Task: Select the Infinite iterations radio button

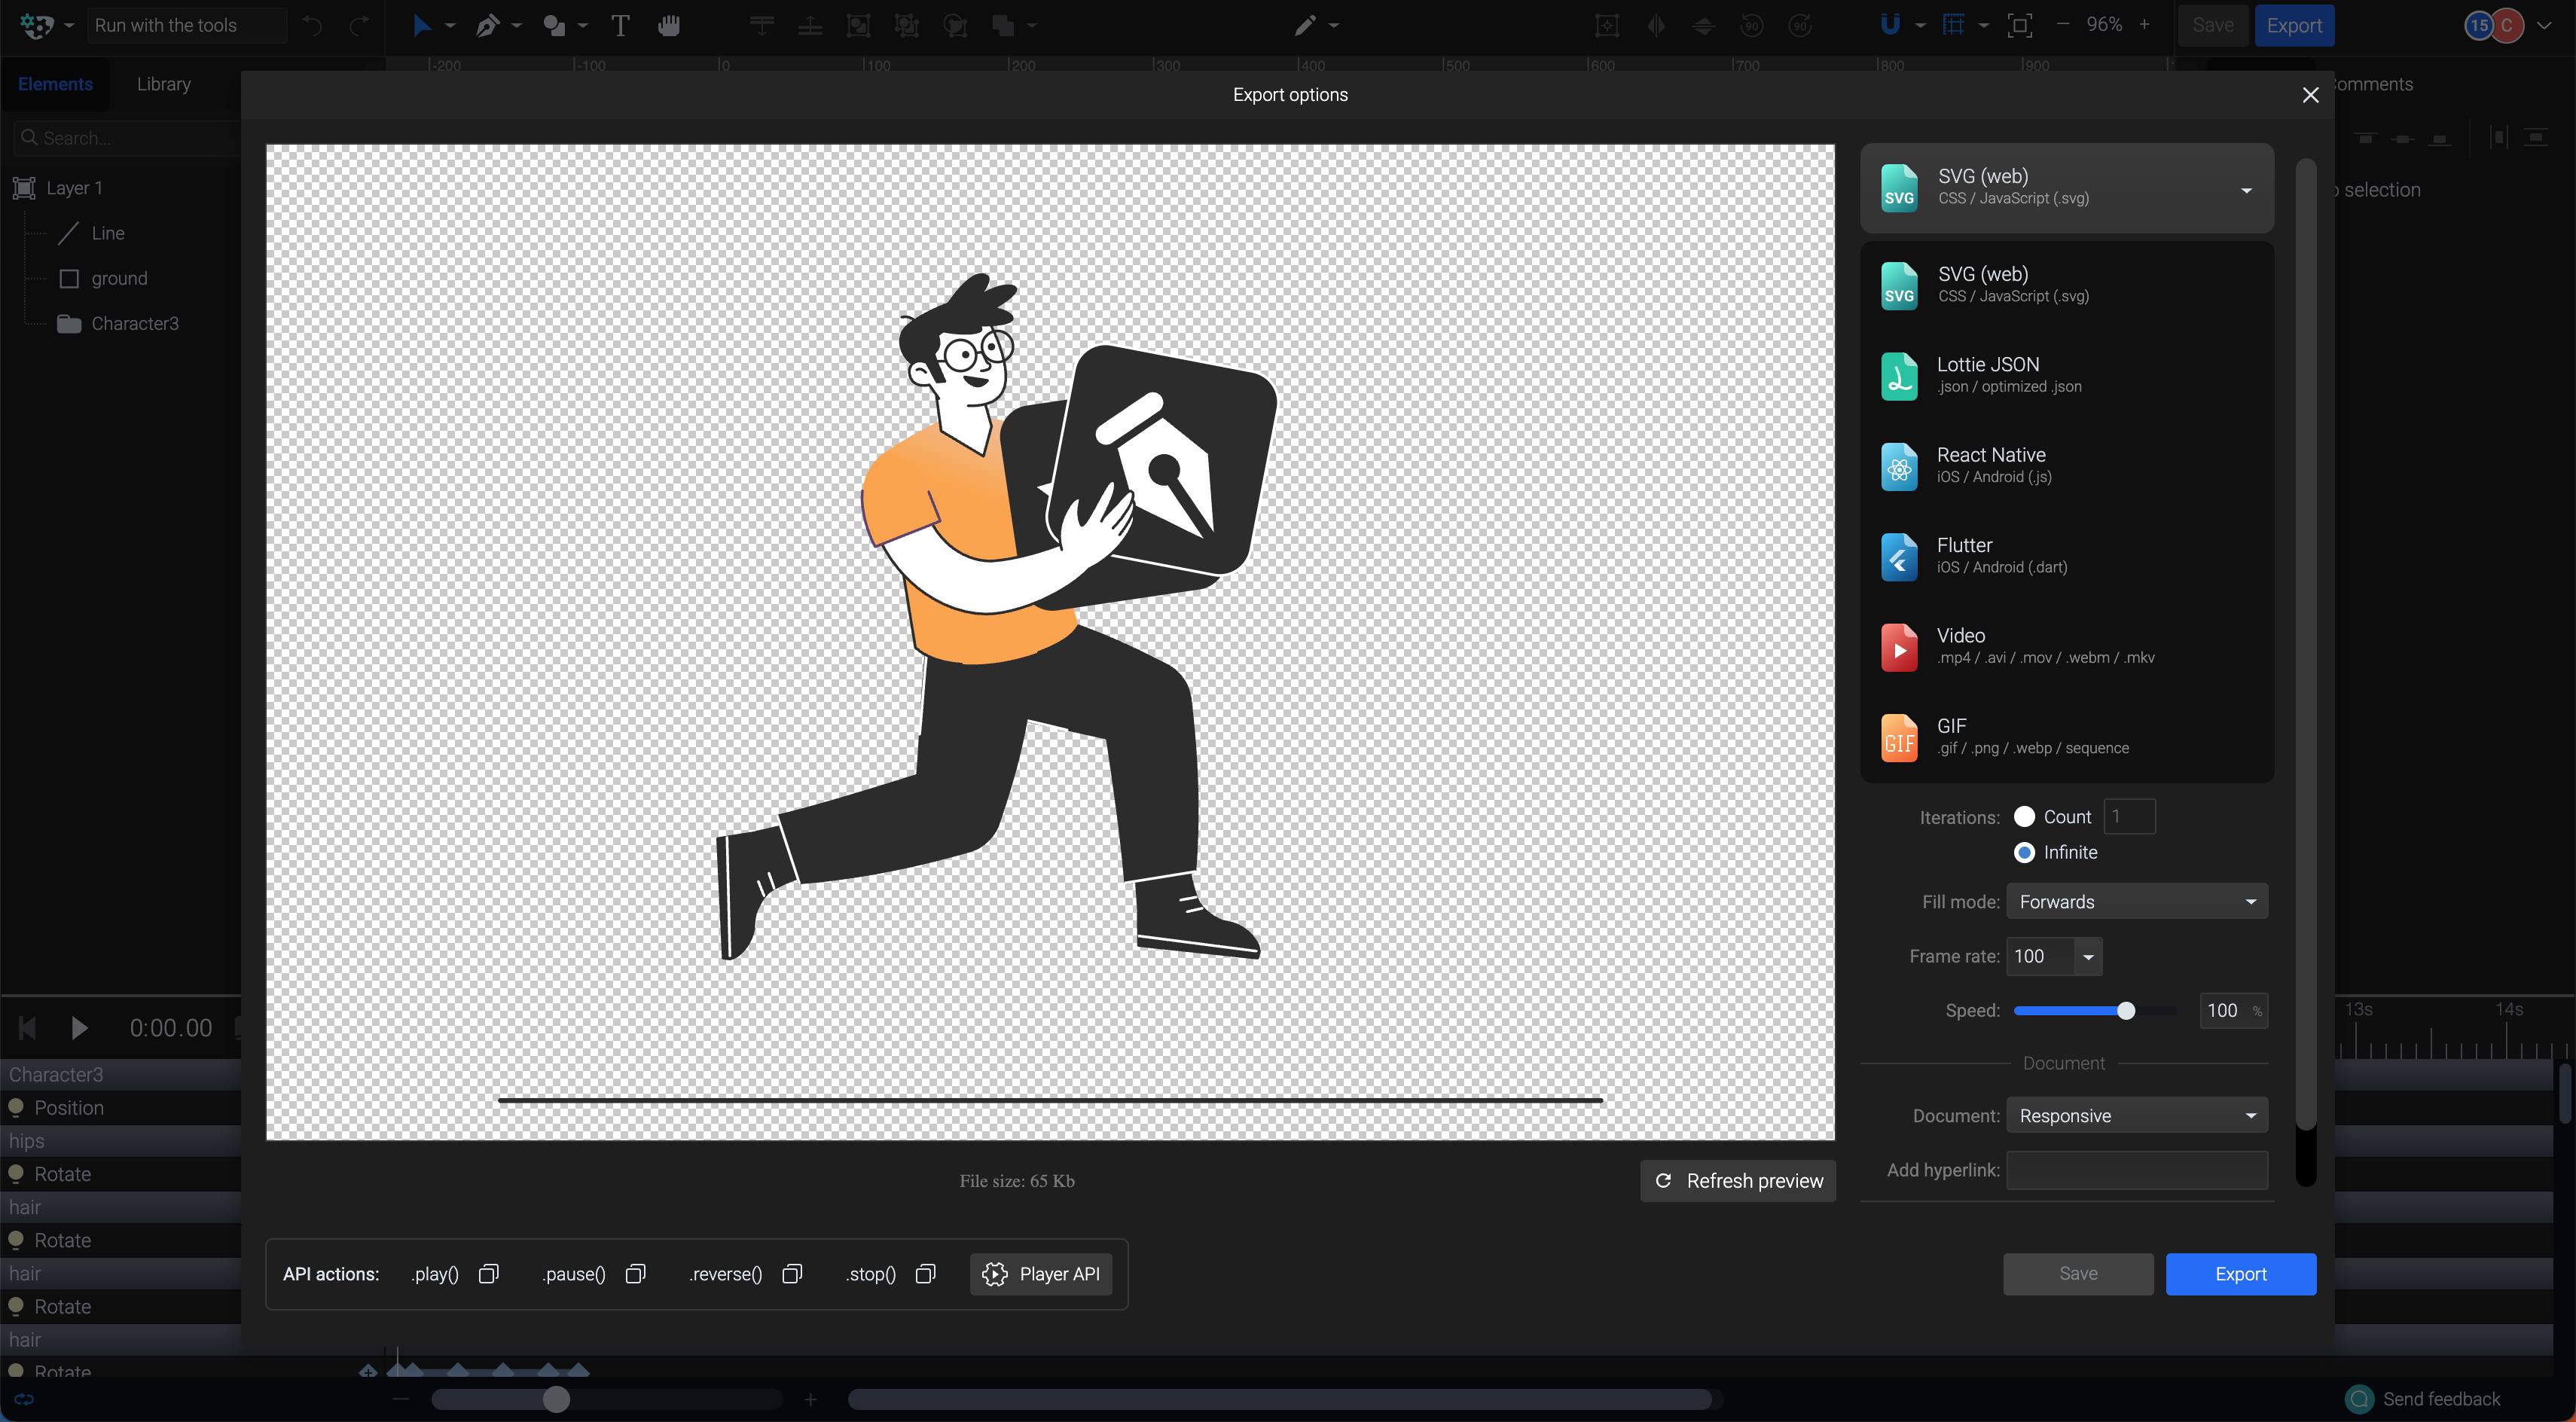Action: pyautogui.click(x=2025, y=852)
